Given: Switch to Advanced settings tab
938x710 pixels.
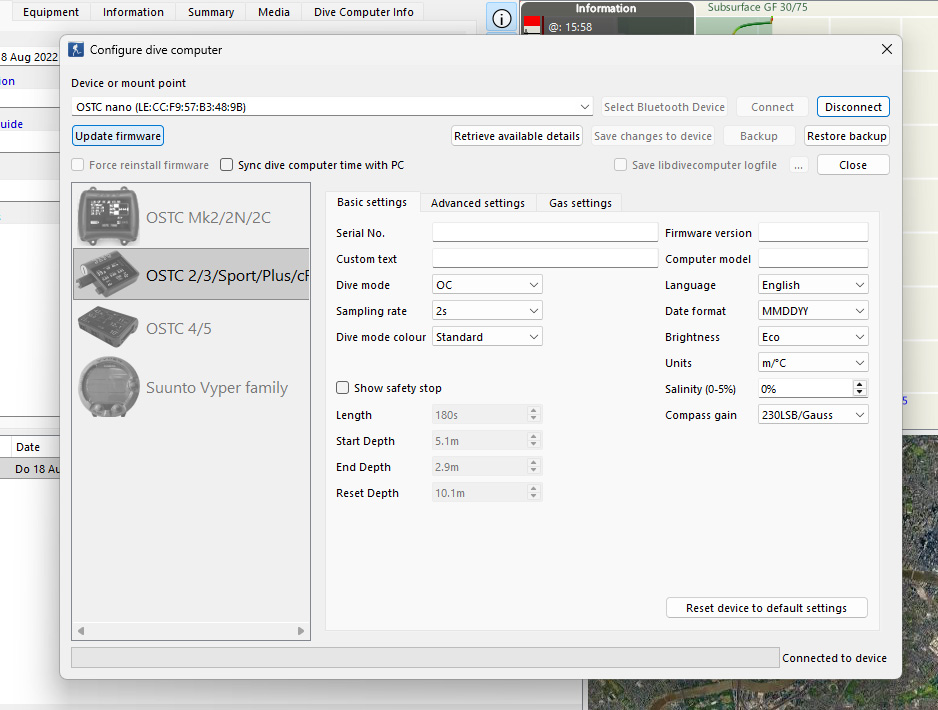Looking at the screenshot, I should tap(477, 203).
